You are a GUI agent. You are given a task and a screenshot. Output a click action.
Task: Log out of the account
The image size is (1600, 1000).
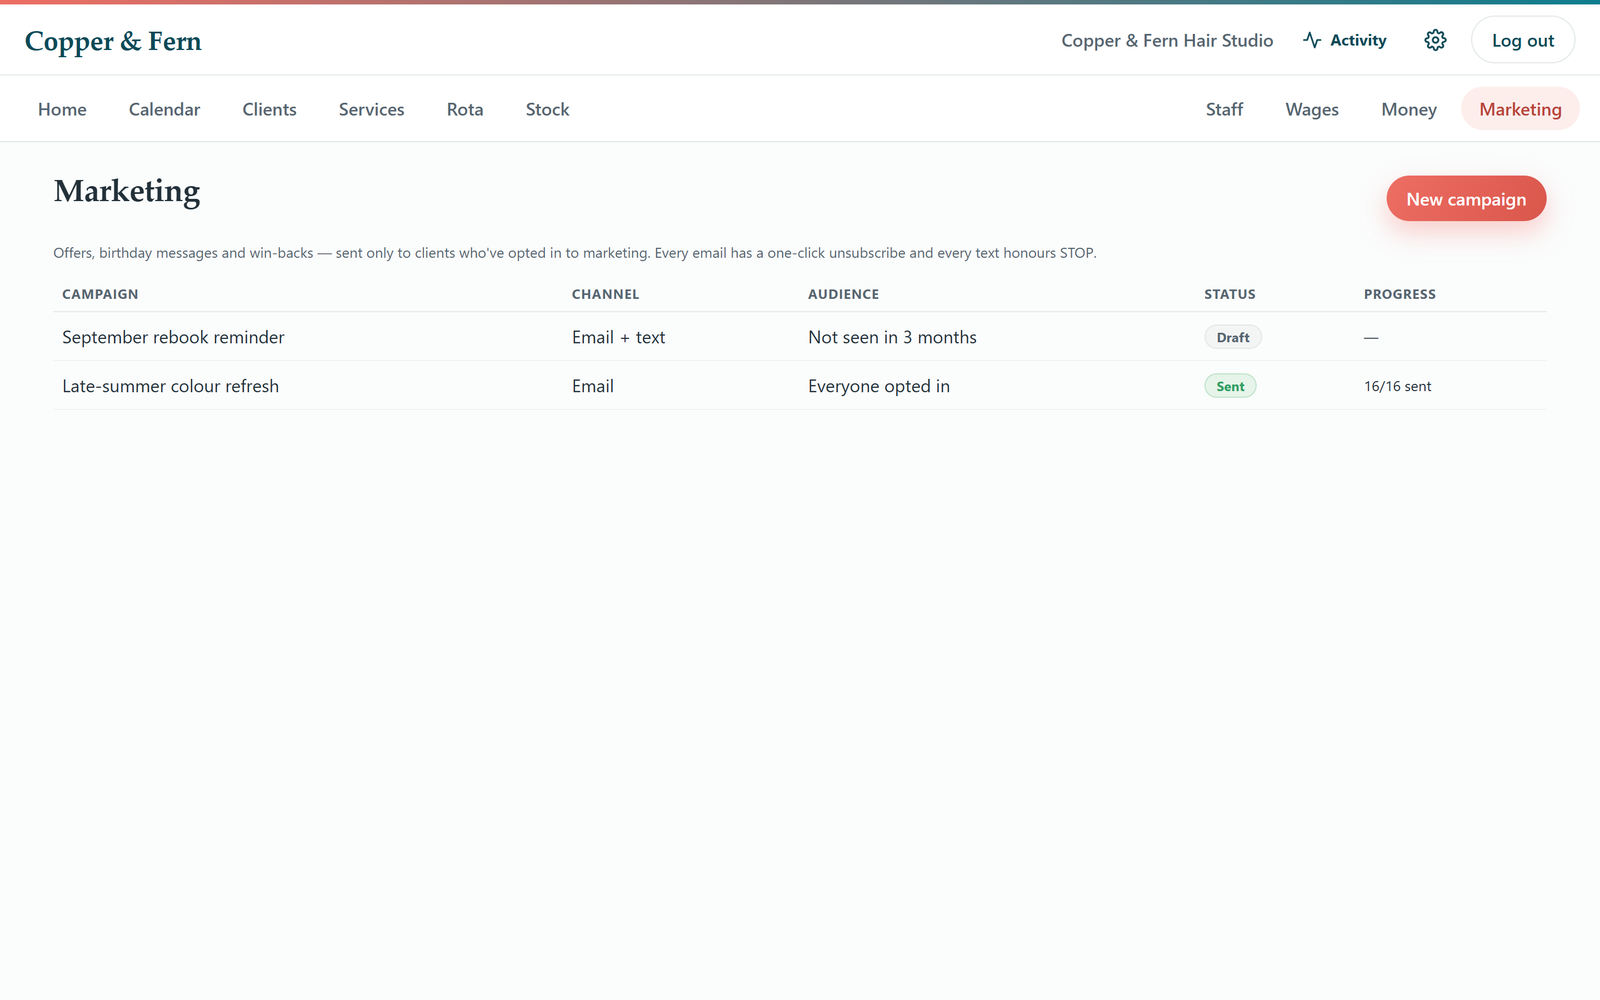1523,40
